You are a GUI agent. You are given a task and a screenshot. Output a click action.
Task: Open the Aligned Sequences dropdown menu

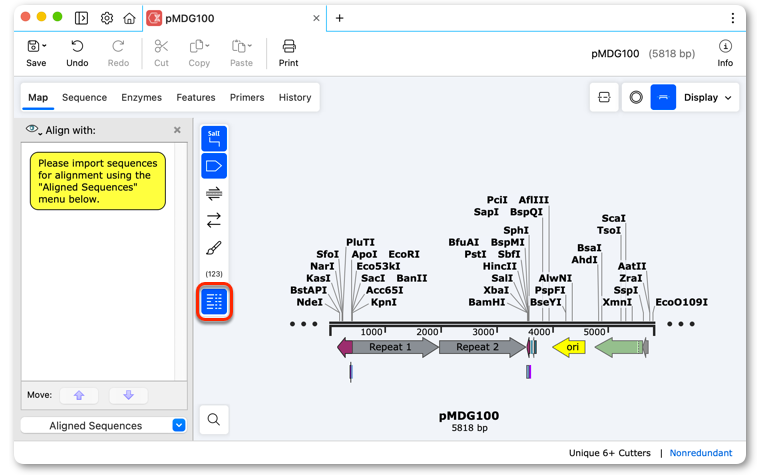point(104,425)
